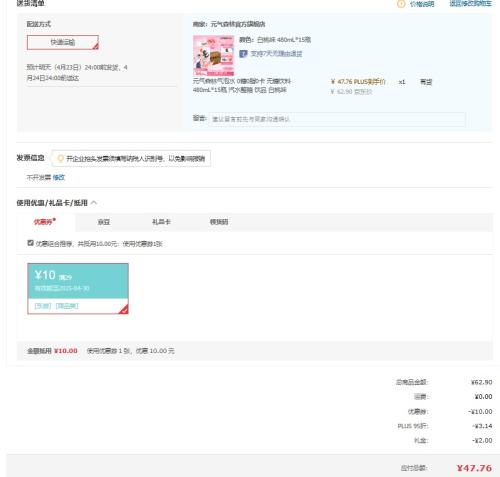The height and width of the screenshot is (477, 500).
Task: Focus the 留言 order note field
Action: (337, 119)
